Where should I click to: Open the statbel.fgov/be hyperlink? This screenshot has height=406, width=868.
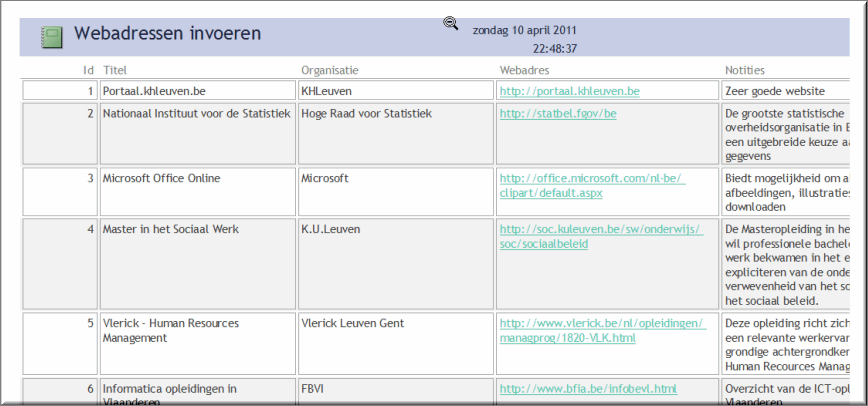[x=558, y=114]
